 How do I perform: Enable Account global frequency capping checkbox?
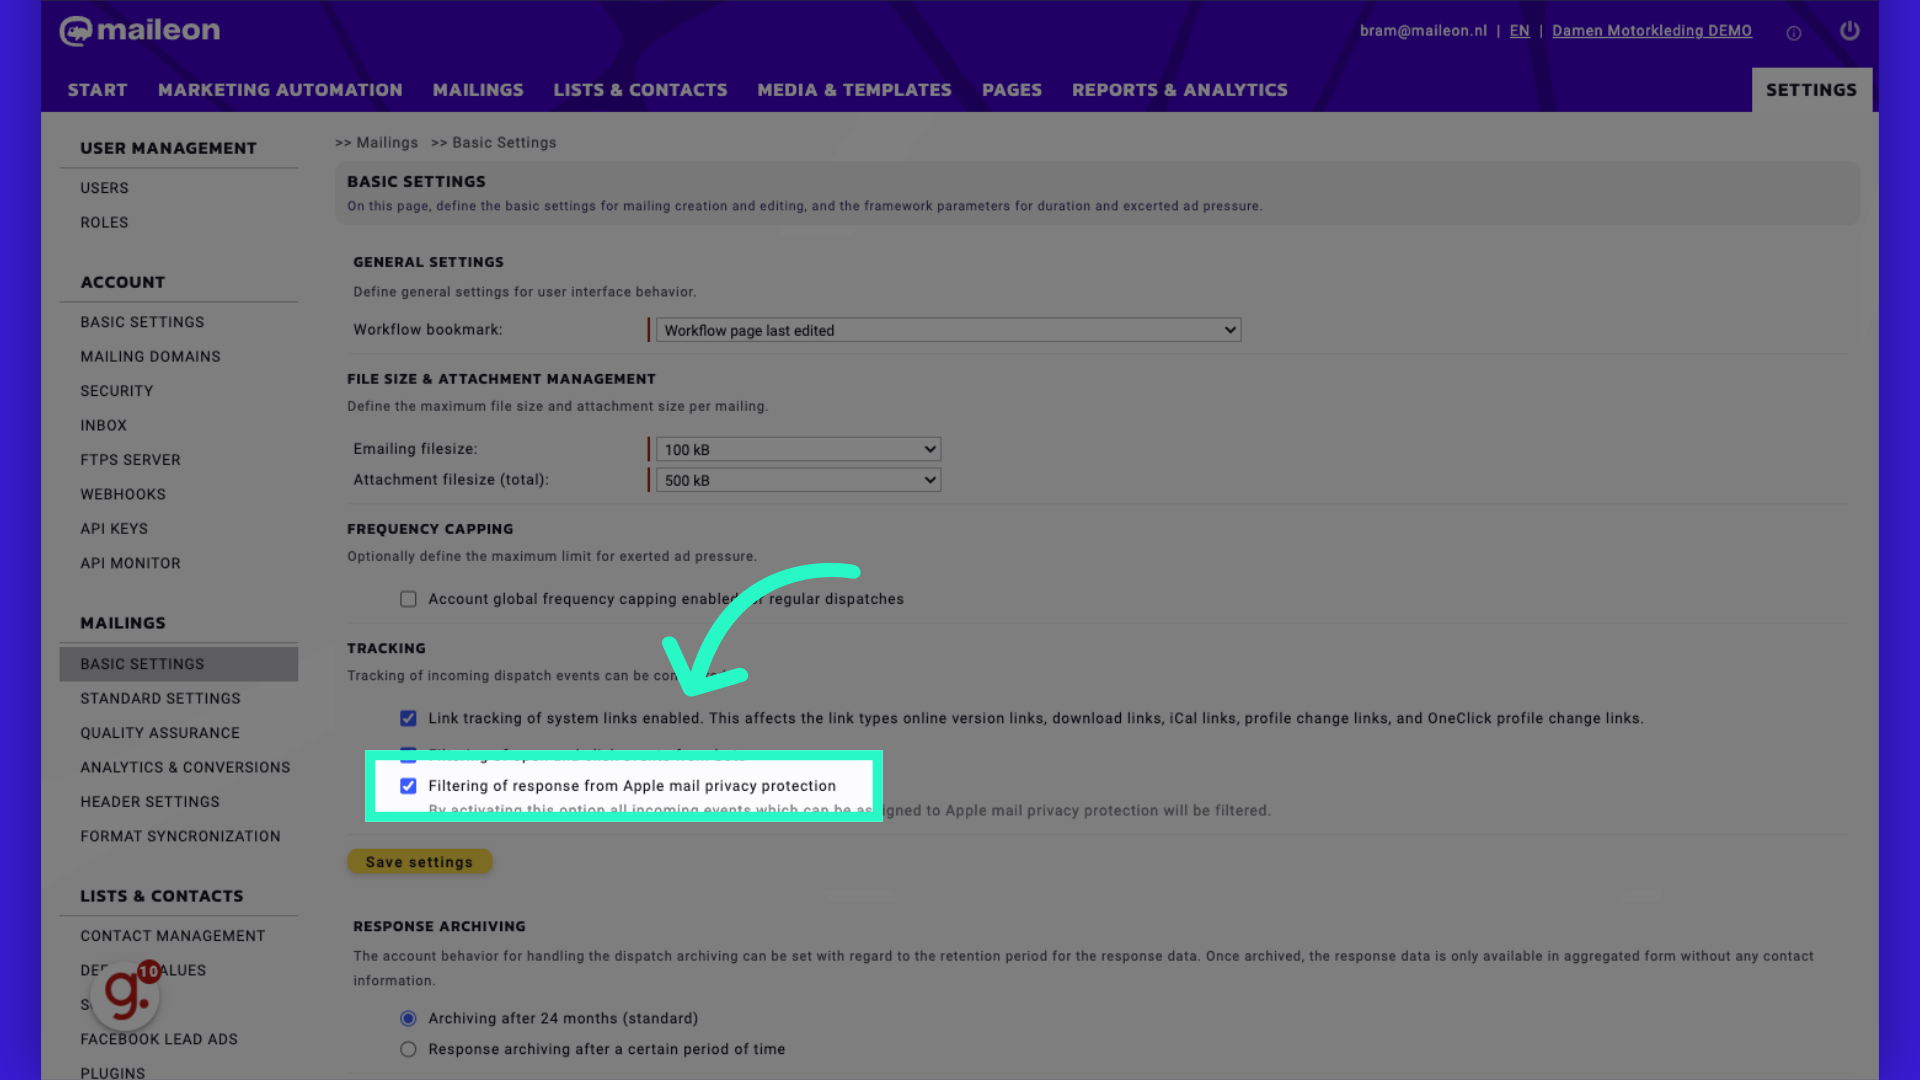(x=406, y=599)
